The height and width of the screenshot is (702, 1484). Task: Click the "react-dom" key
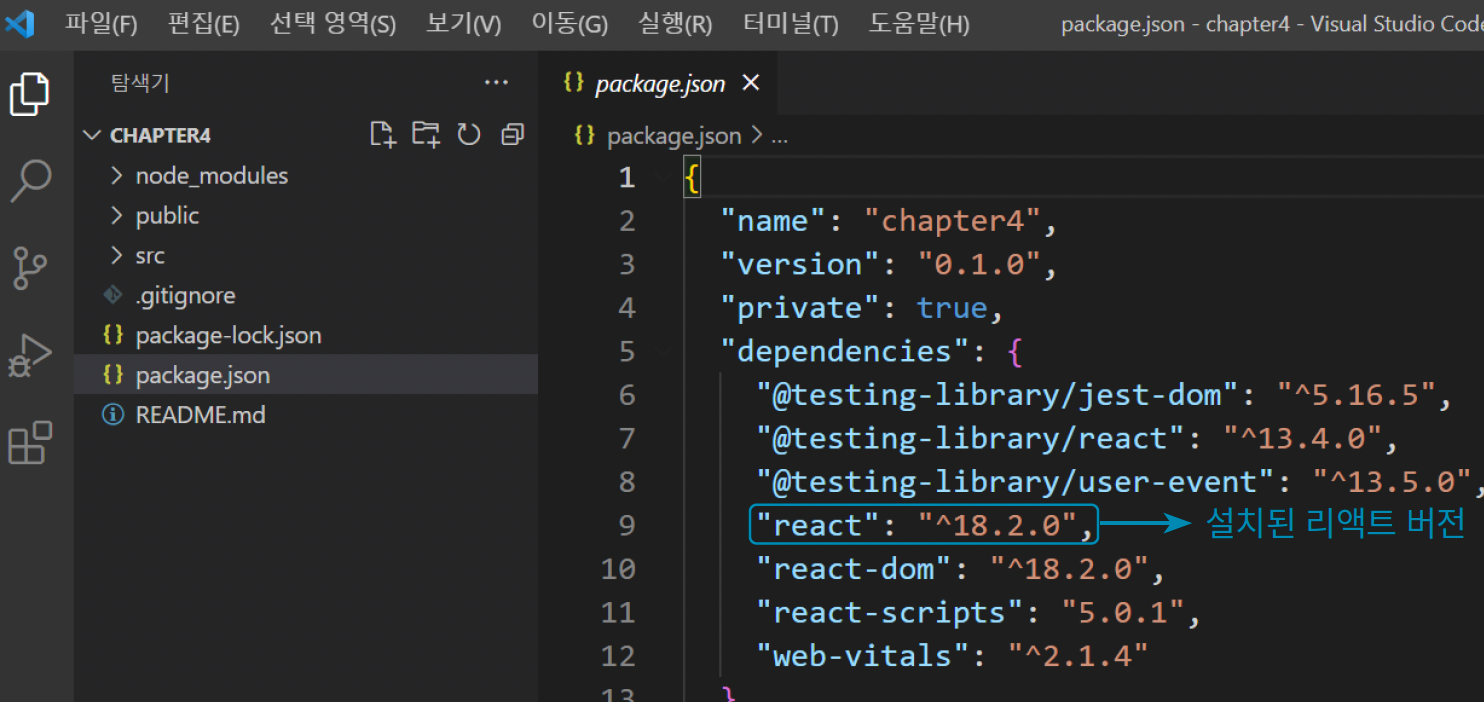(x=853, y=569)
